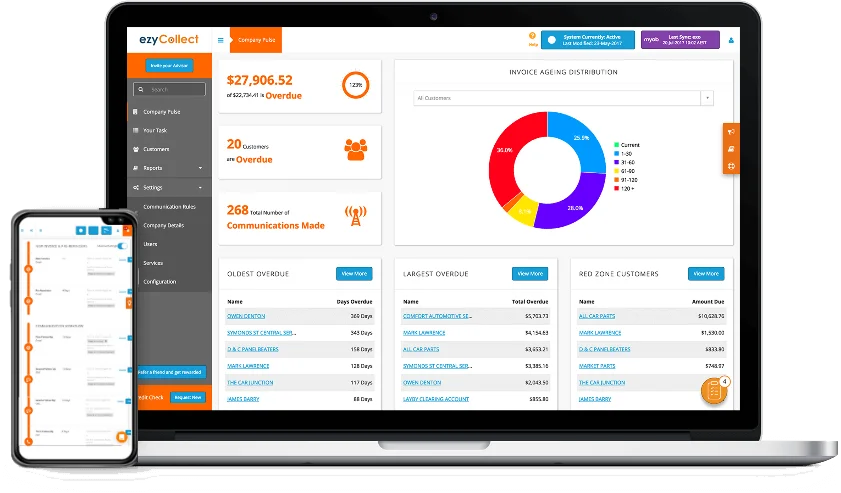Click the megaphone icon on orange side tab
The image size is (841, 493).
click(731, 131)
